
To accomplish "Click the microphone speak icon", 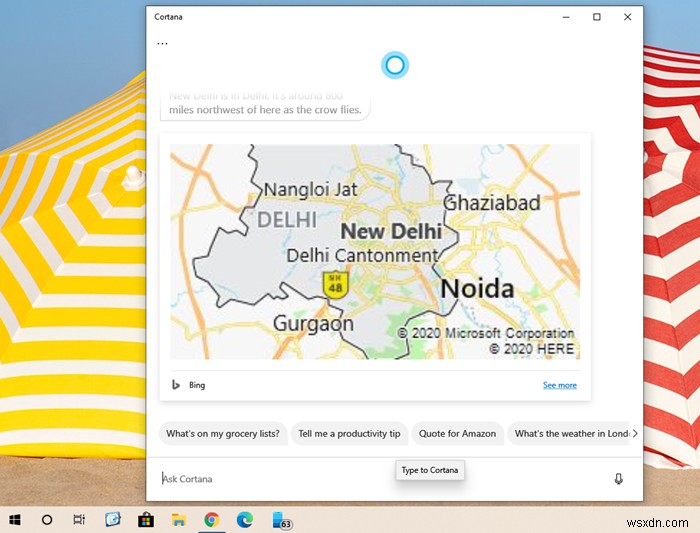I will pyautogui.click(x=618, y=479).
